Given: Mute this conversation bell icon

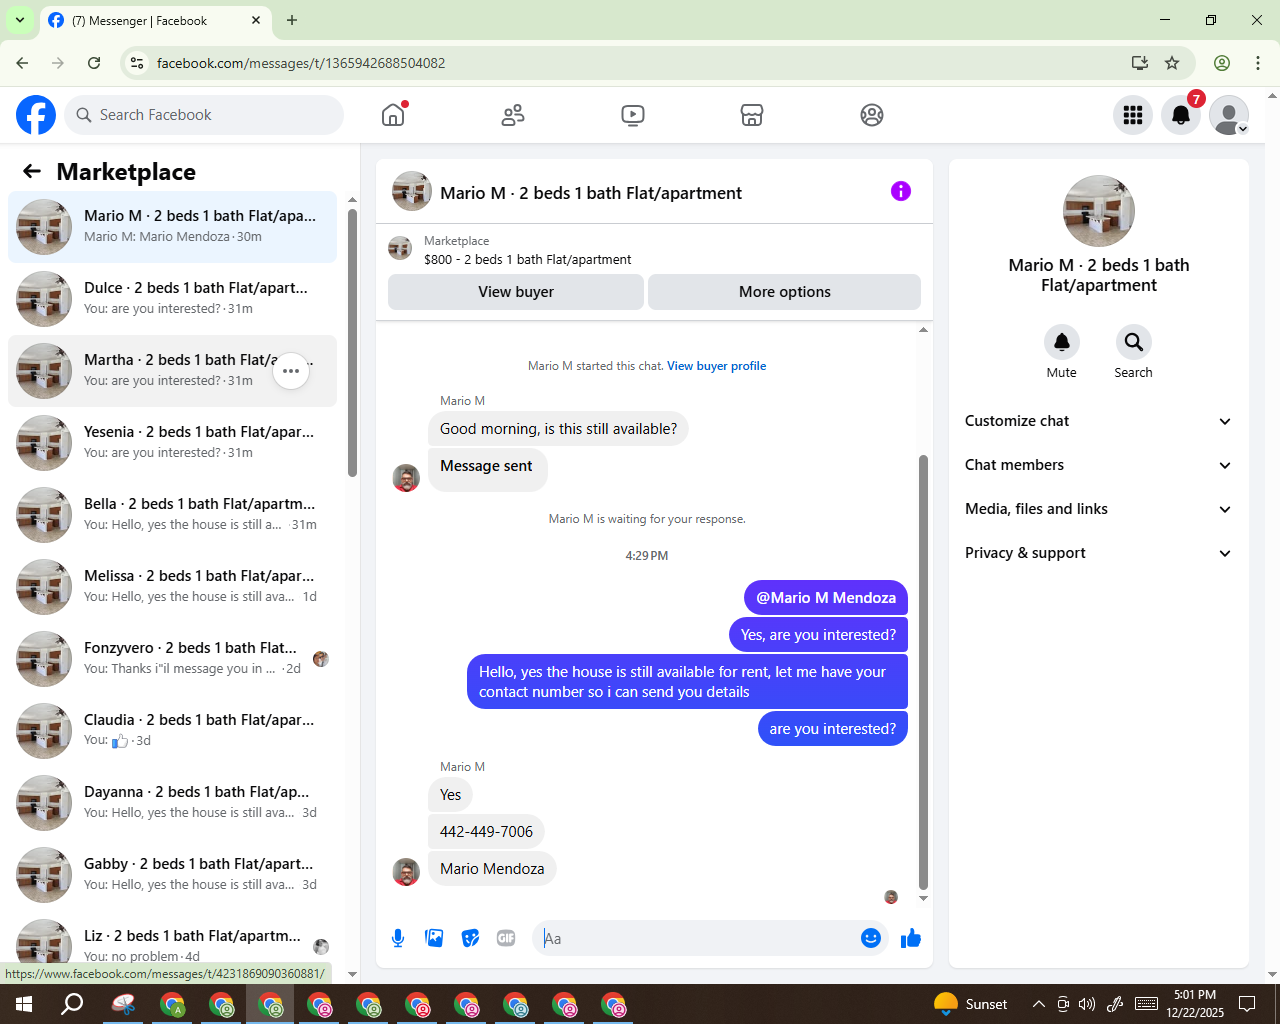Looking at the screenshot, I should point(1062,342).
